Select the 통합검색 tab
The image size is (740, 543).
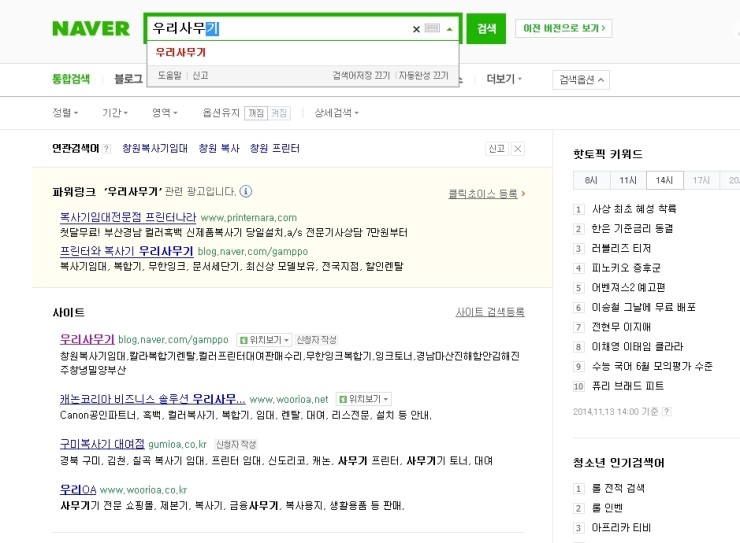click(71, 79)
